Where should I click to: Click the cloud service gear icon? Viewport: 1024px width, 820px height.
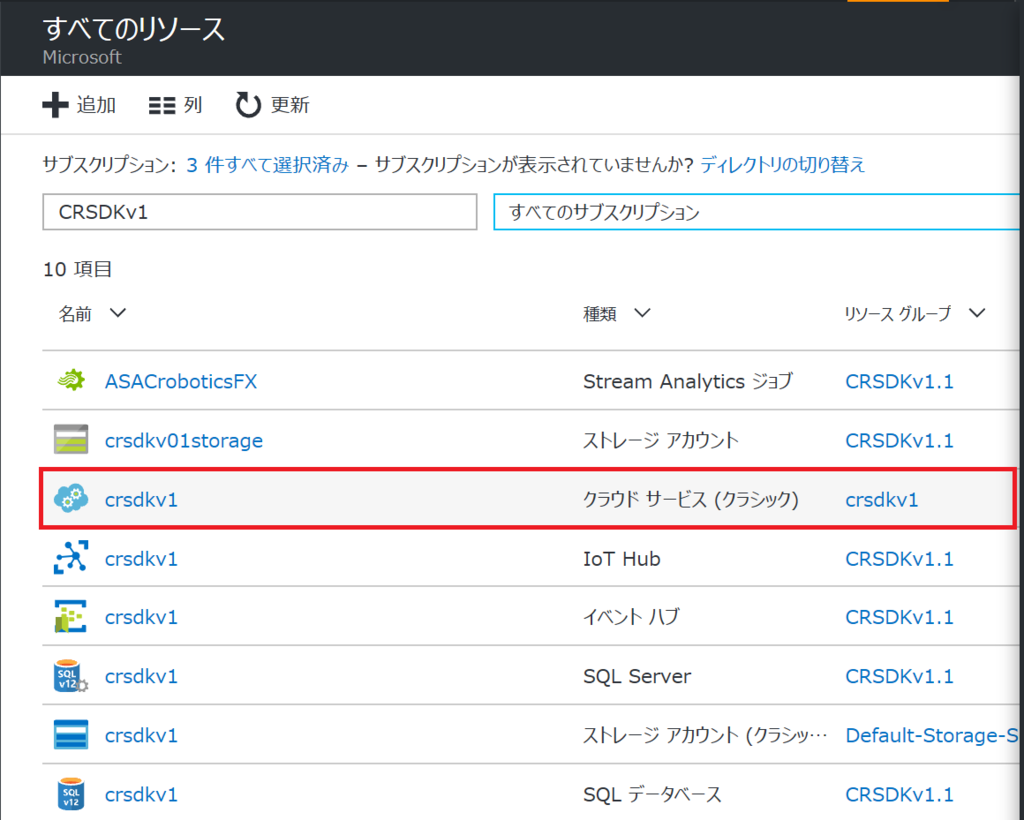click(71, 499)
